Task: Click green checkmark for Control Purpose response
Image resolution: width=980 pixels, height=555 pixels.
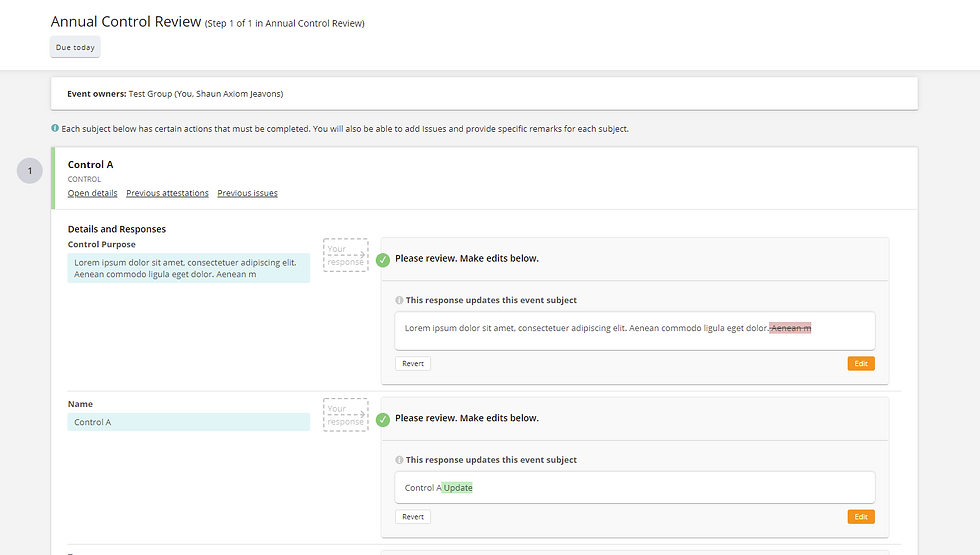Action: tap(383, 260)
